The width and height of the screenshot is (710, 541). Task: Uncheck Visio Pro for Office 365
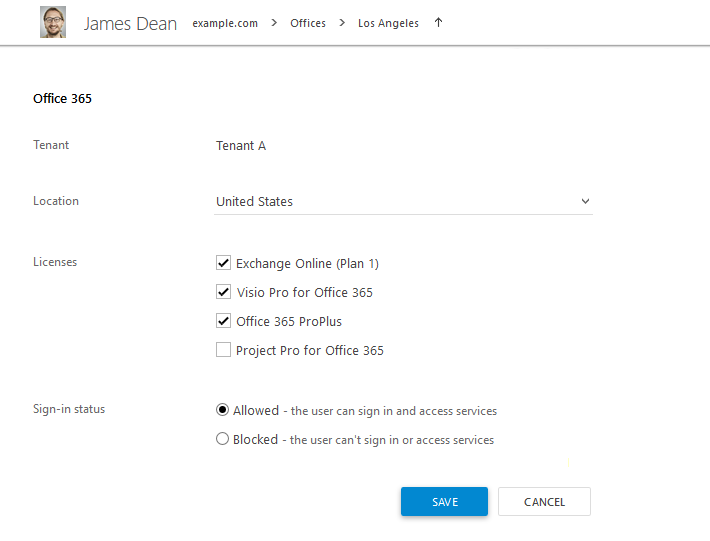[x=223, y=292]
